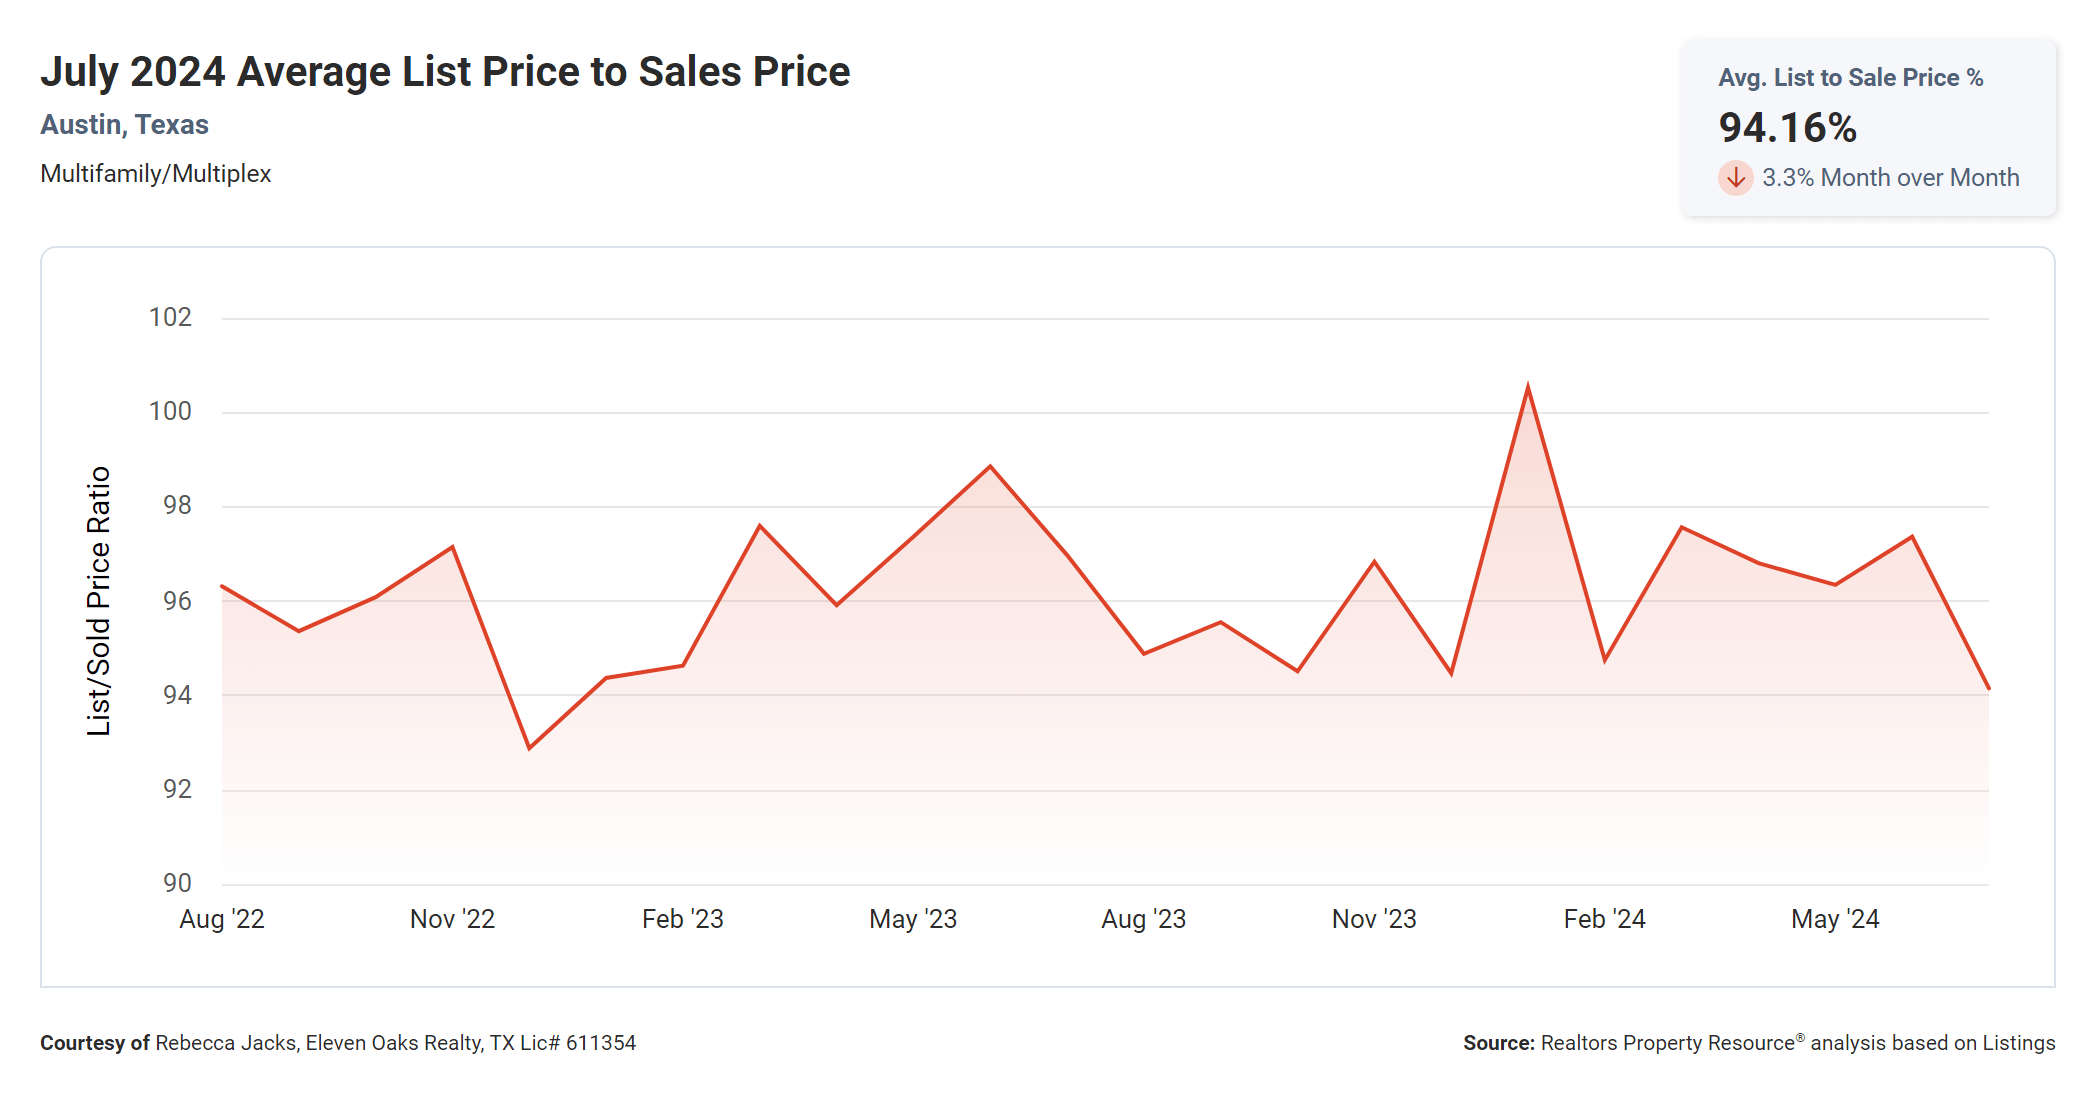
Task: Click the "May '24" x-axis label
Action: tap(1835, 919)
